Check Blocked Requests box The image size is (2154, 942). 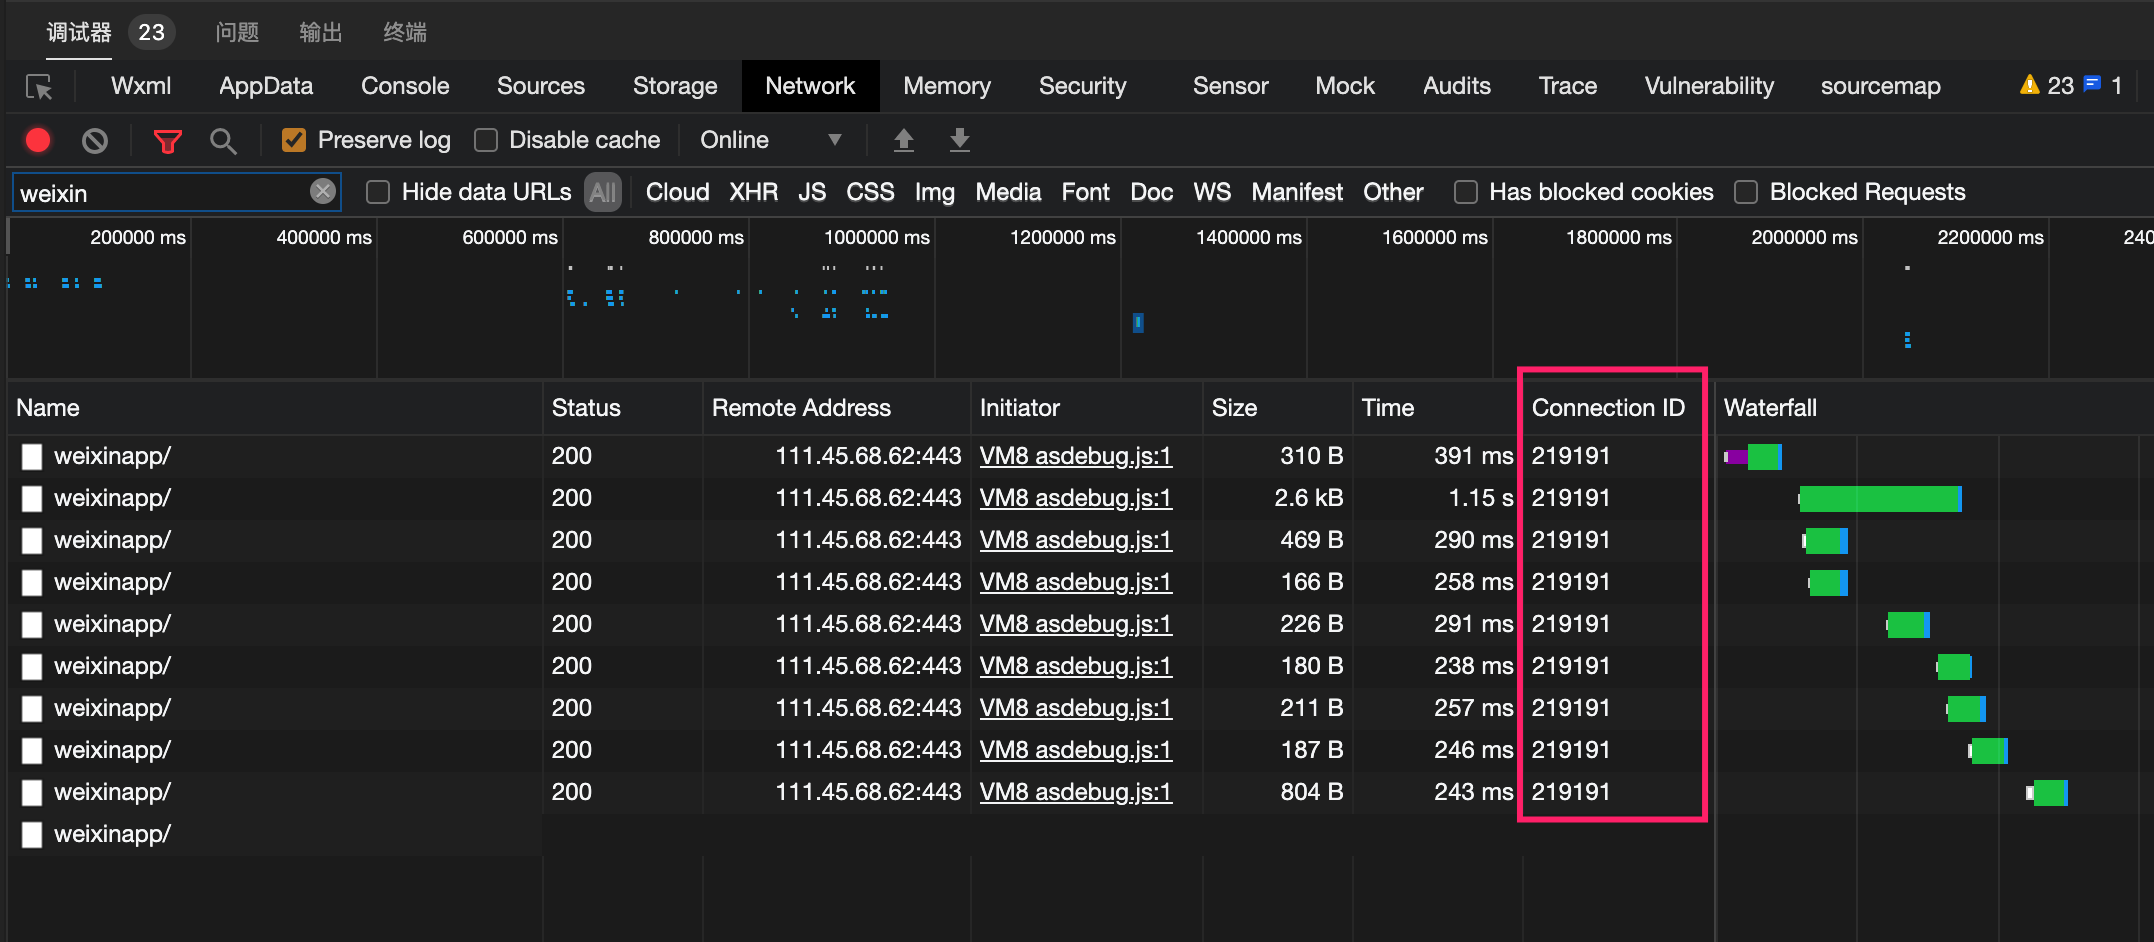click(1746, 192)
